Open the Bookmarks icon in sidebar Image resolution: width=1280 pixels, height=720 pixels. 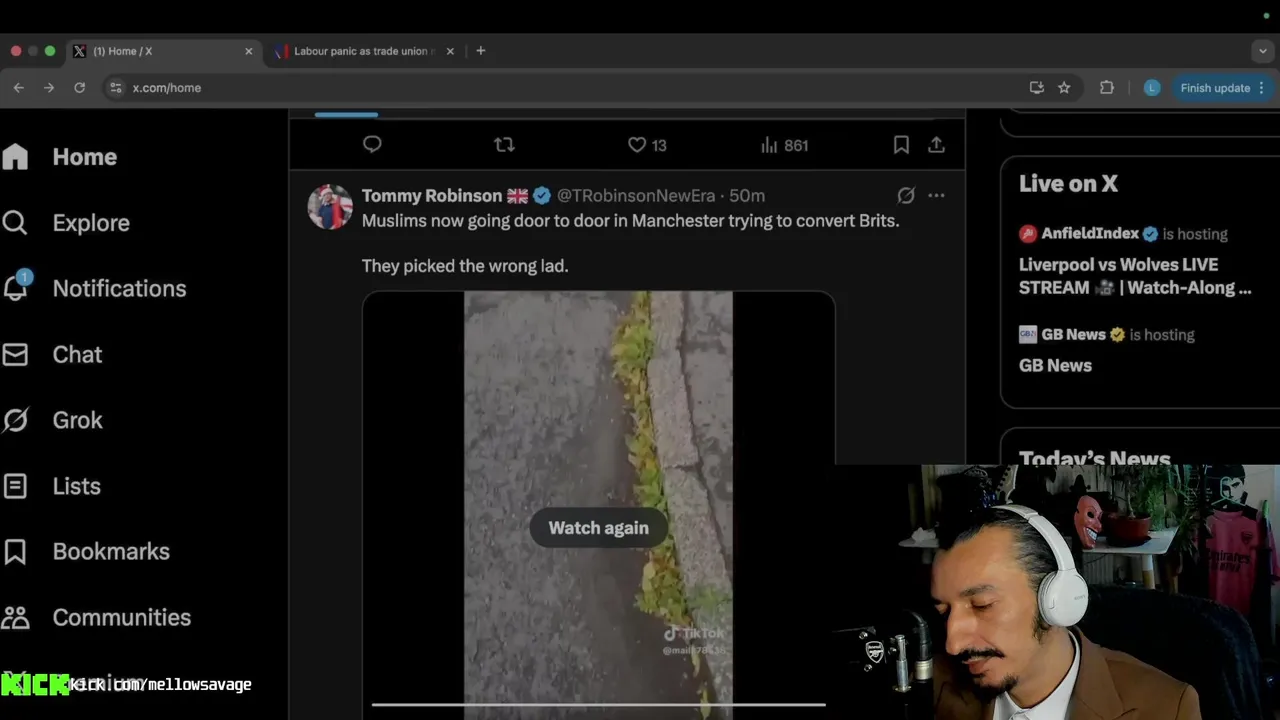(15, 551)
